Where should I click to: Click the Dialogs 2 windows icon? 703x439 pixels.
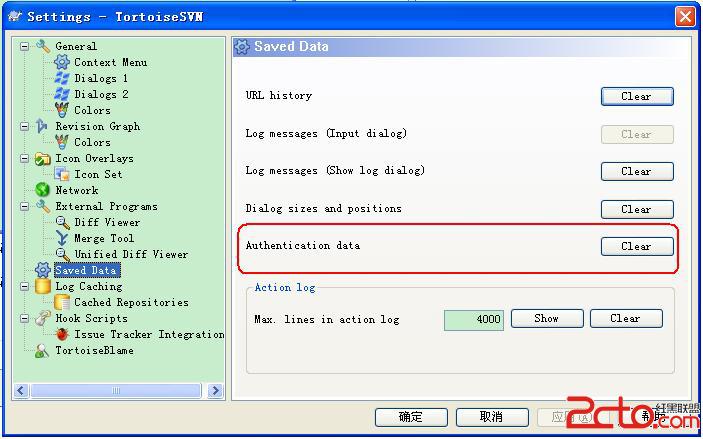(x=62, y=94)
